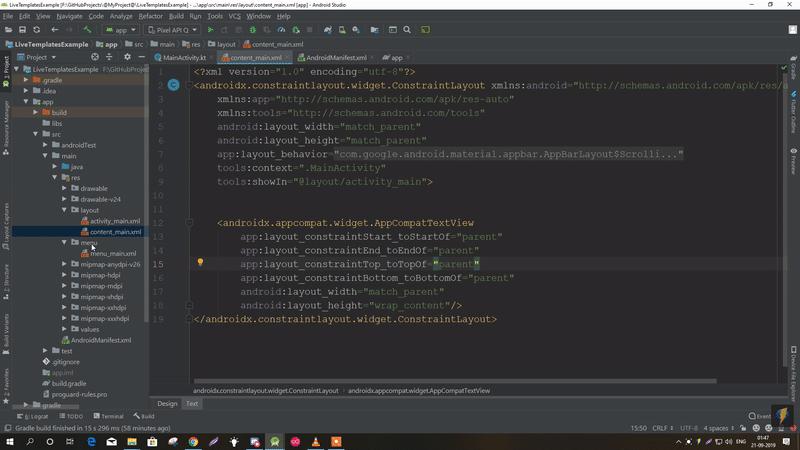Click the yellow lightbulb on line 15
Screen dimensions: 800x450
pos(201,262)
